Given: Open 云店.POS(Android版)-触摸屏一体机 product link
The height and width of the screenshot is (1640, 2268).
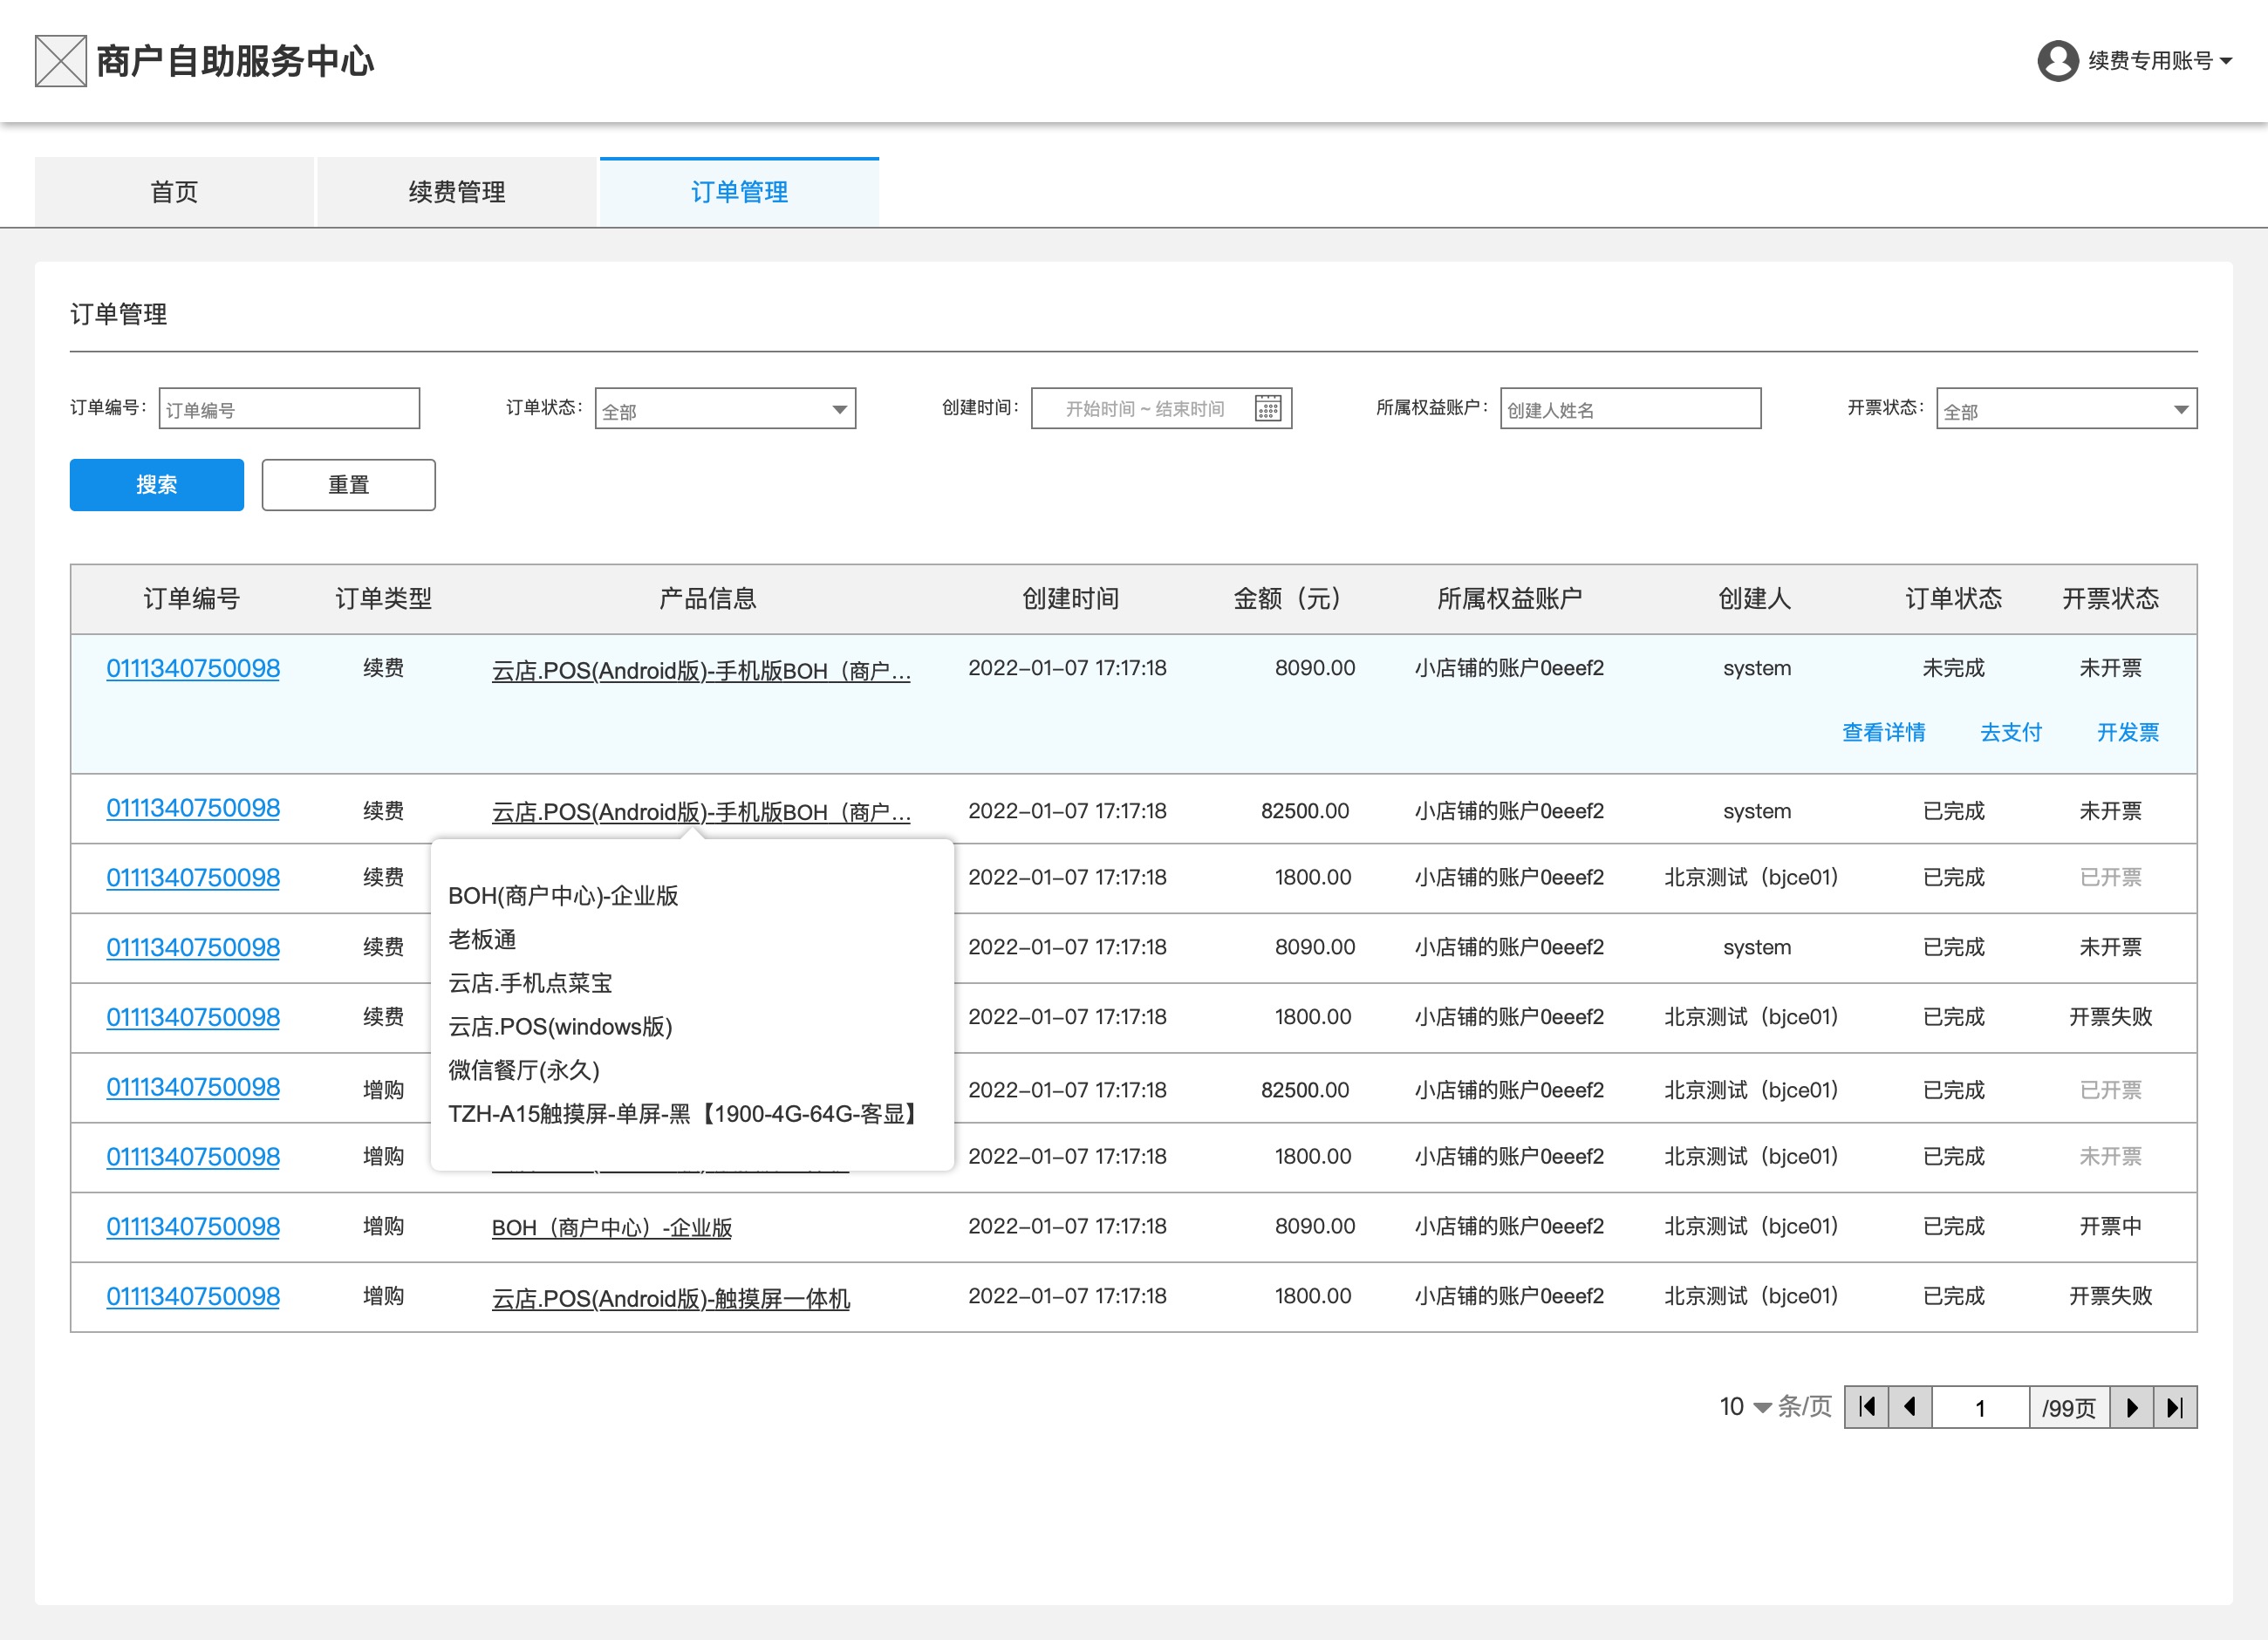Looking at the screenshot, I should [671, 1298].
